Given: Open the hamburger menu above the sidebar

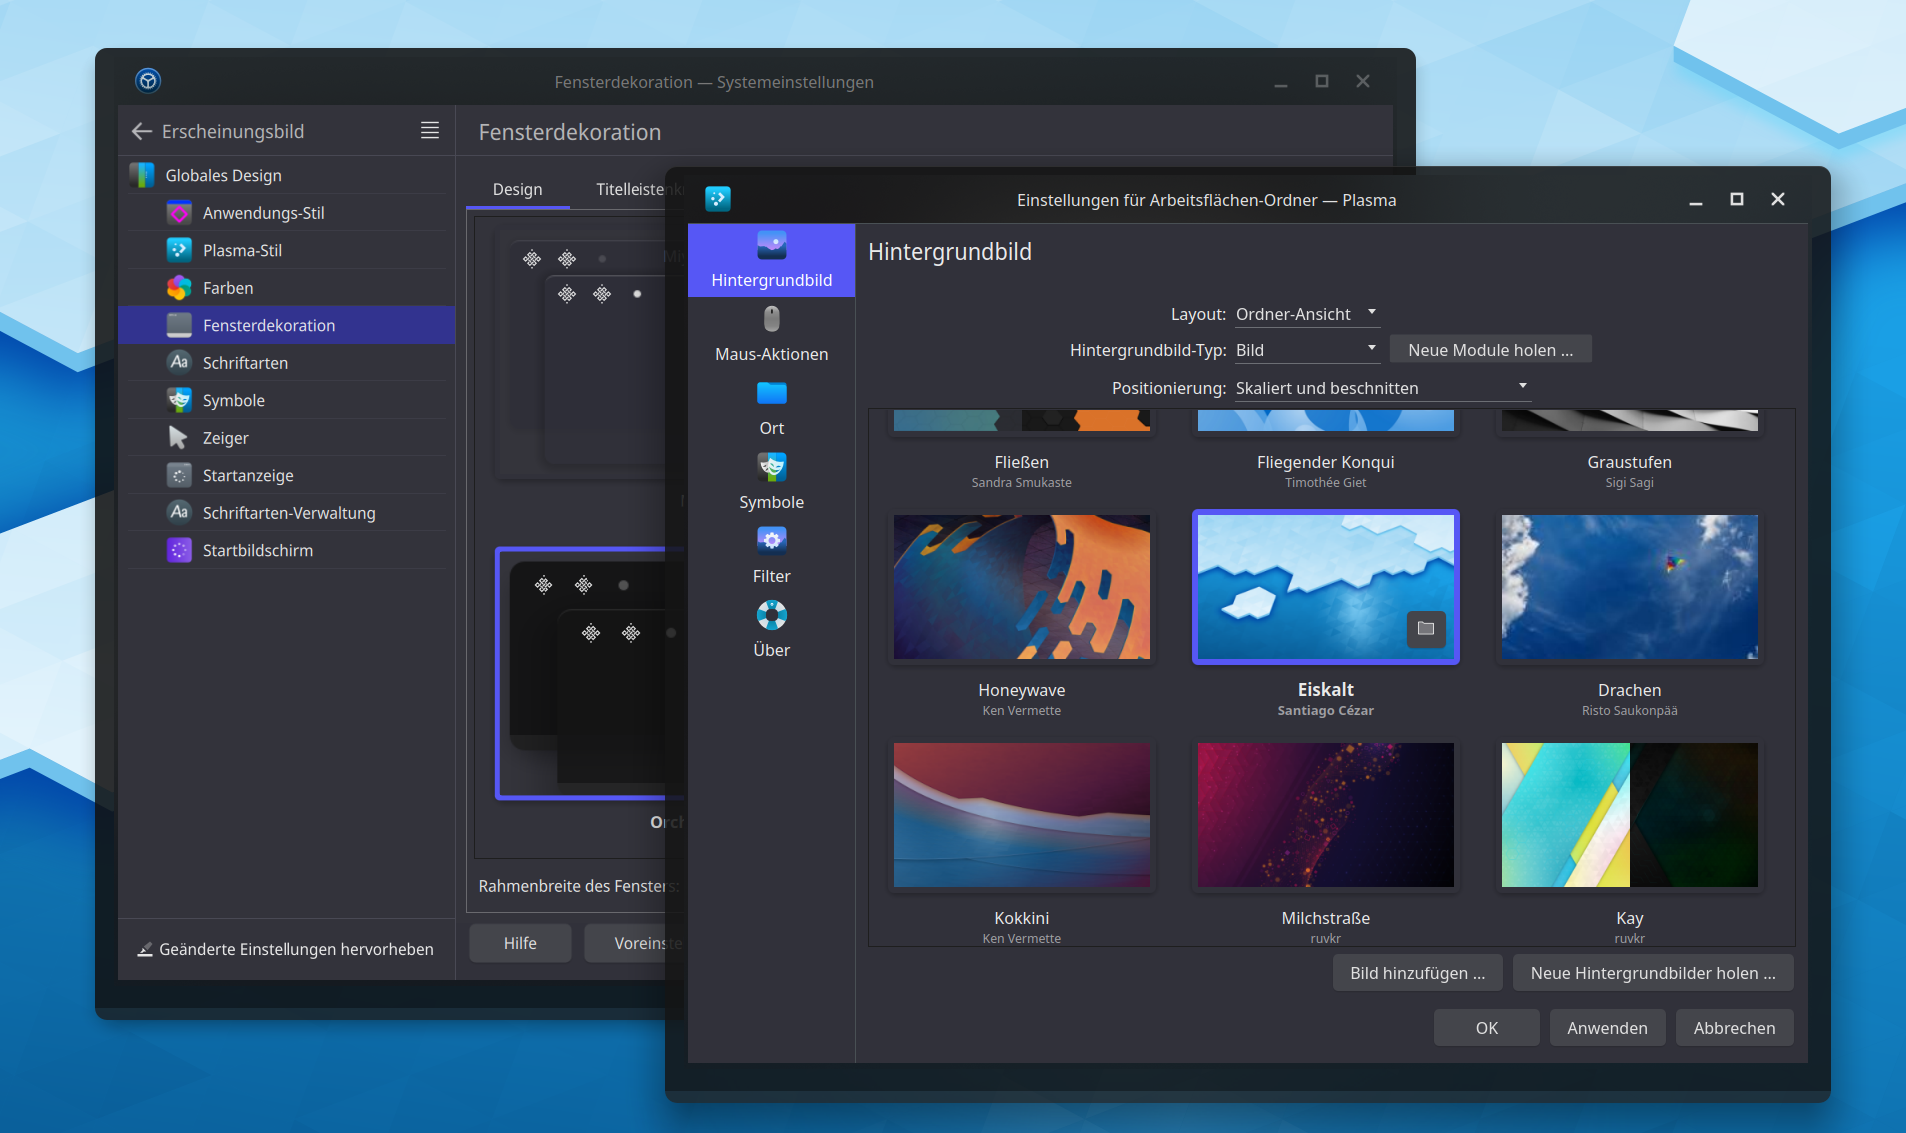Looking at the screenshot, I should tap(429, 130).
